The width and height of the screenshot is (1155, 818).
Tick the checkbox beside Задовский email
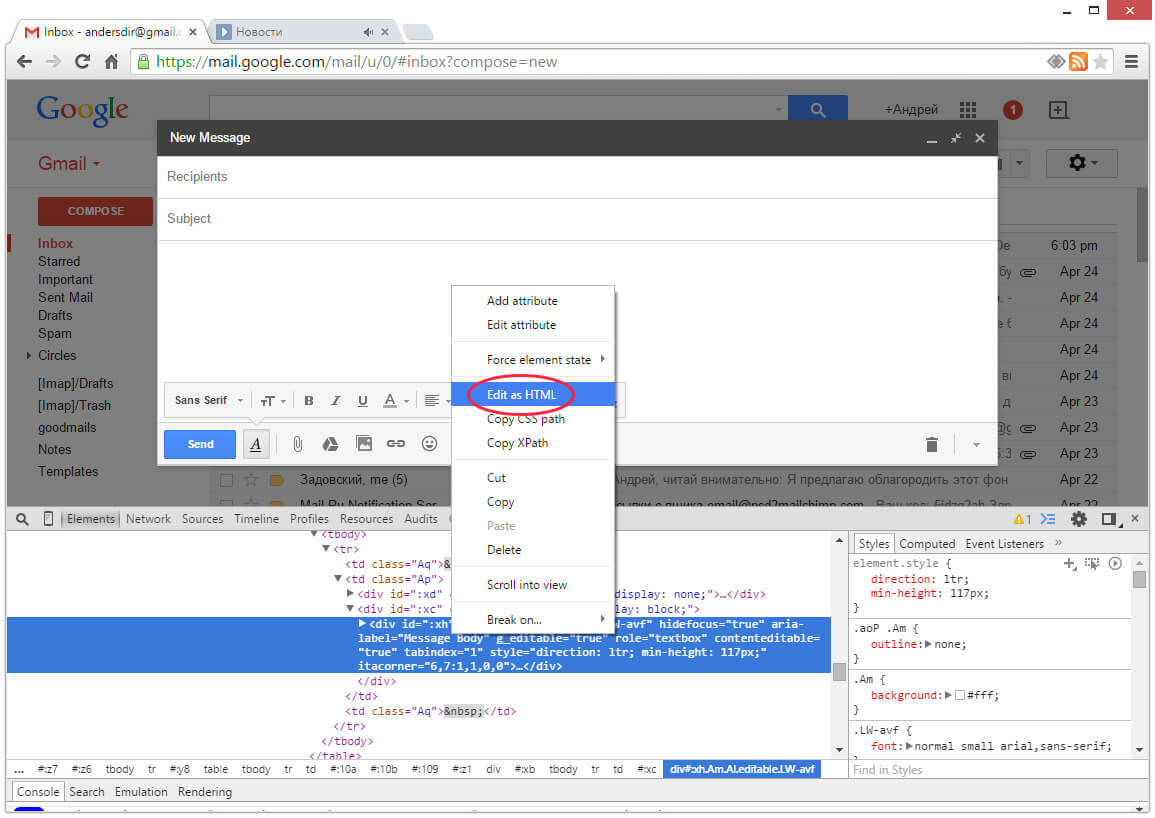pyautogui.click(x=226, y=480)
